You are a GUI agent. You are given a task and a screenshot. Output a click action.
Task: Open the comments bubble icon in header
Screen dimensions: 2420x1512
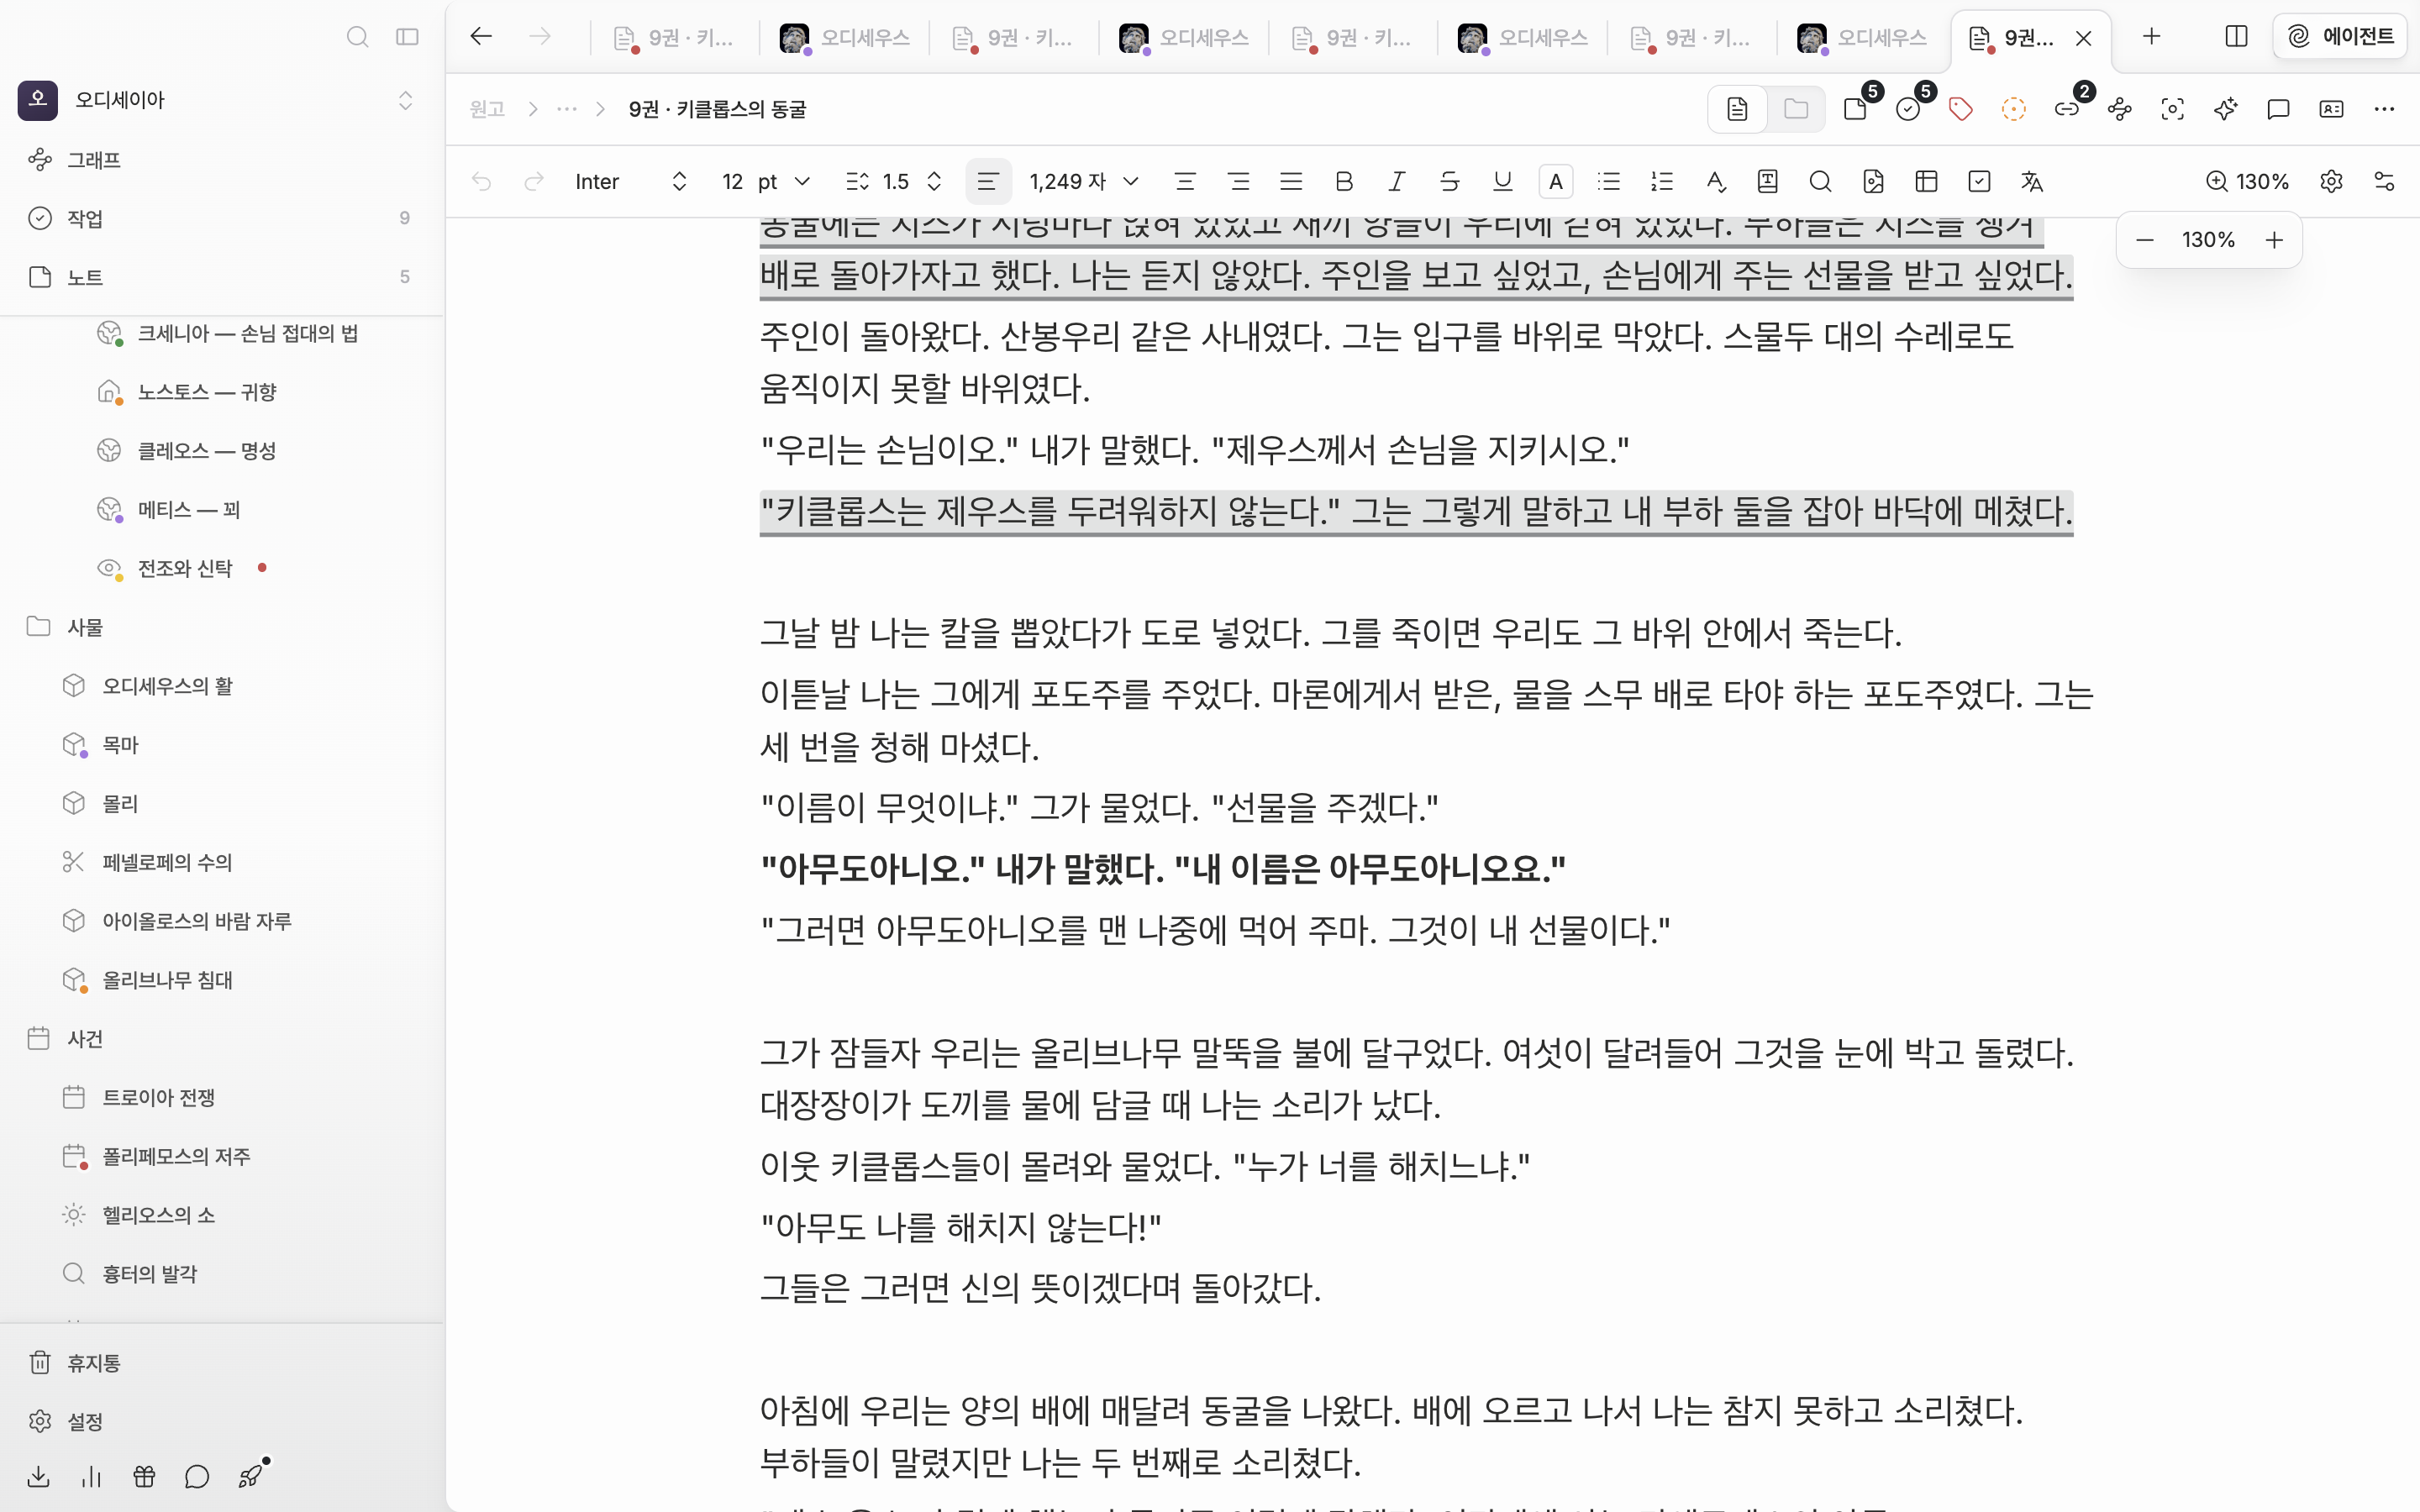click(x=2279, y=109)
